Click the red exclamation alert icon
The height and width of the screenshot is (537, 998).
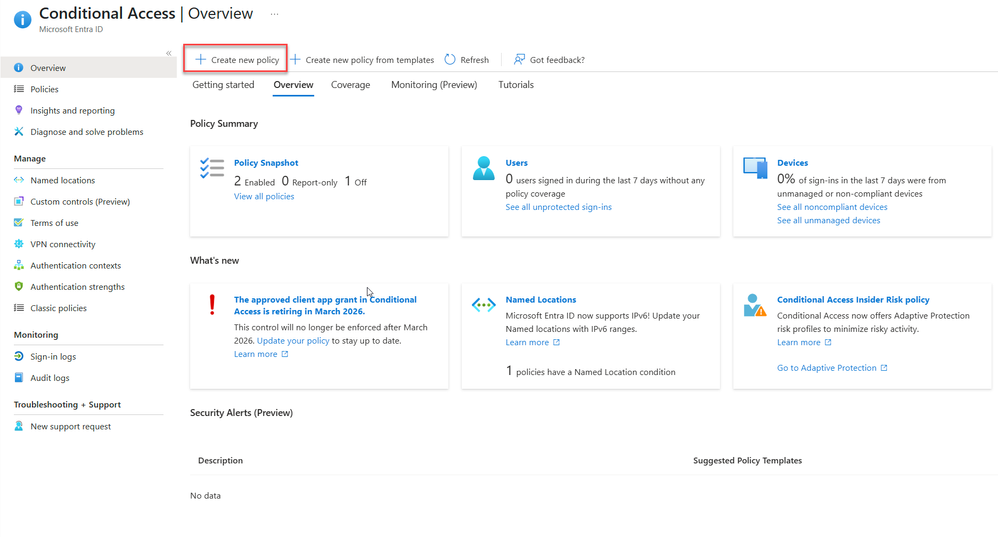coord(212,305)
